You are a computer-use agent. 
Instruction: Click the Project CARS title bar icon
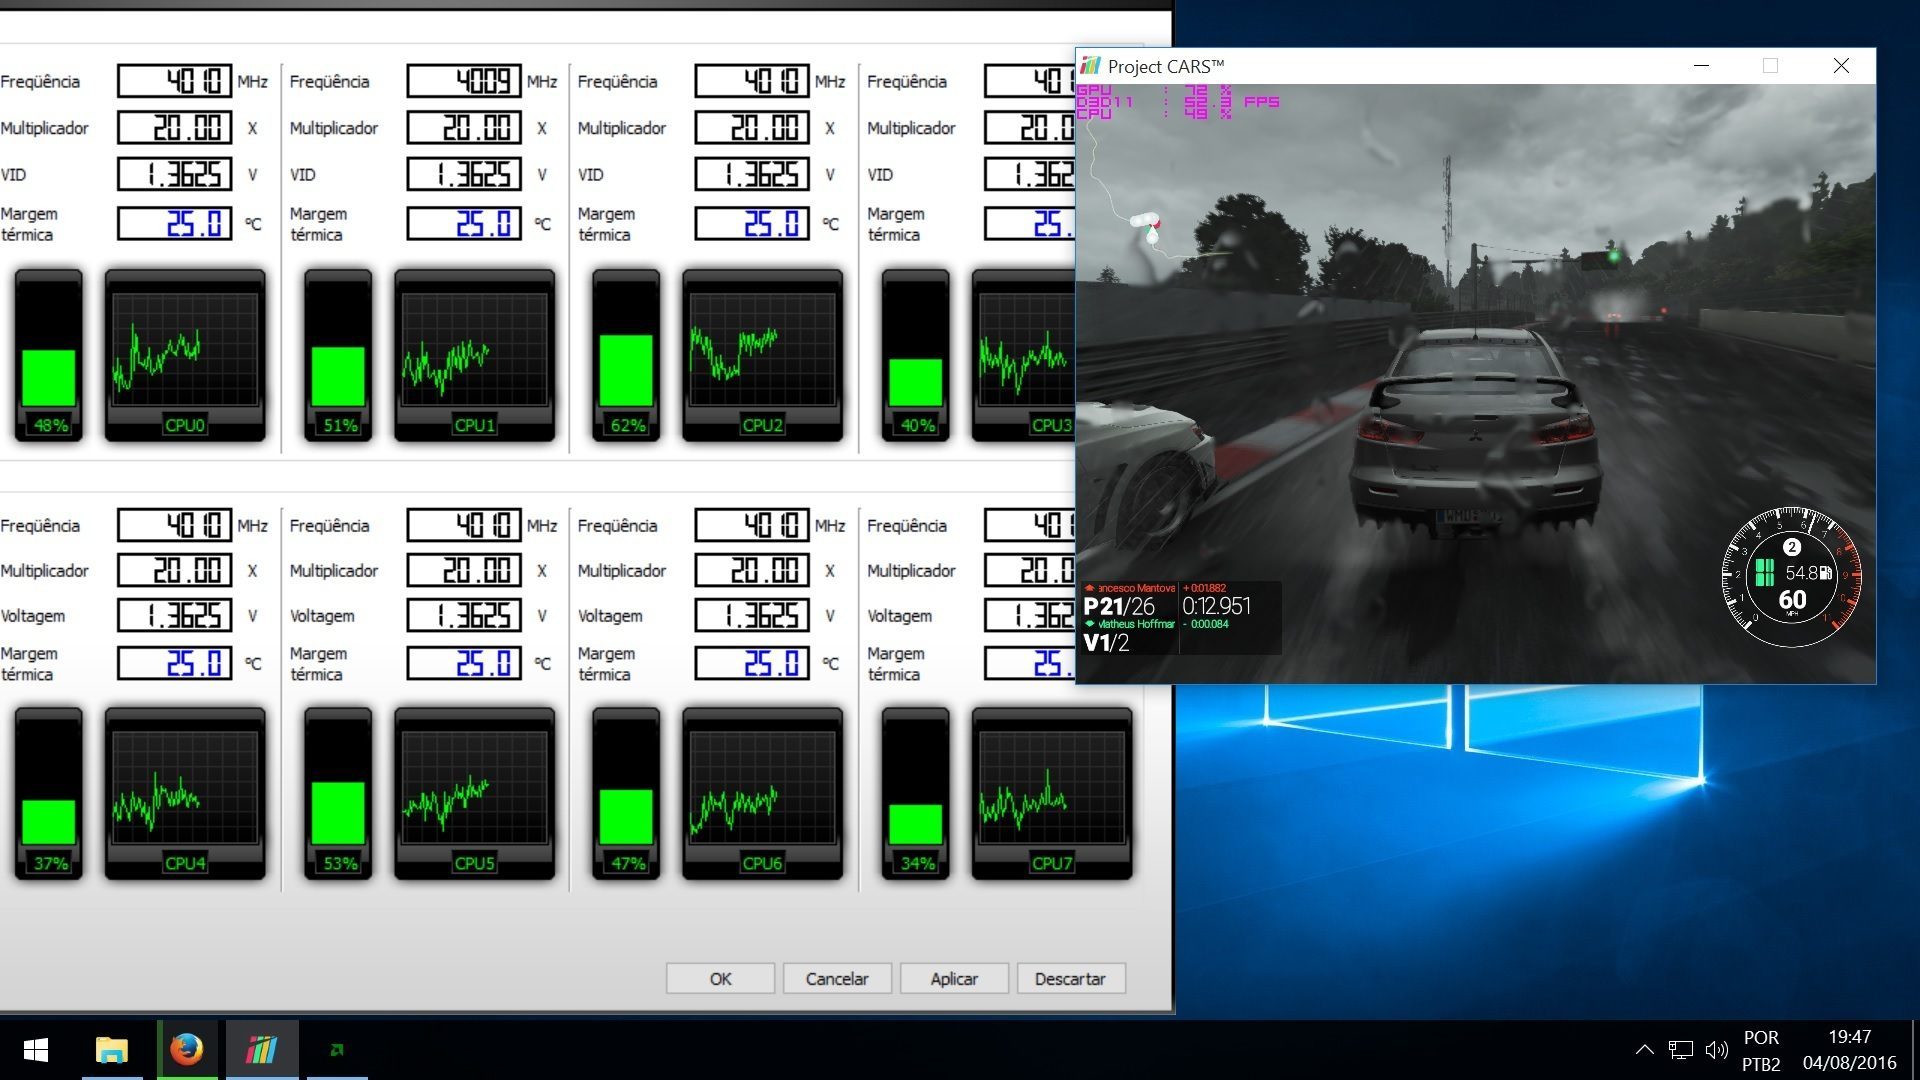click(x=1090, y=66)
